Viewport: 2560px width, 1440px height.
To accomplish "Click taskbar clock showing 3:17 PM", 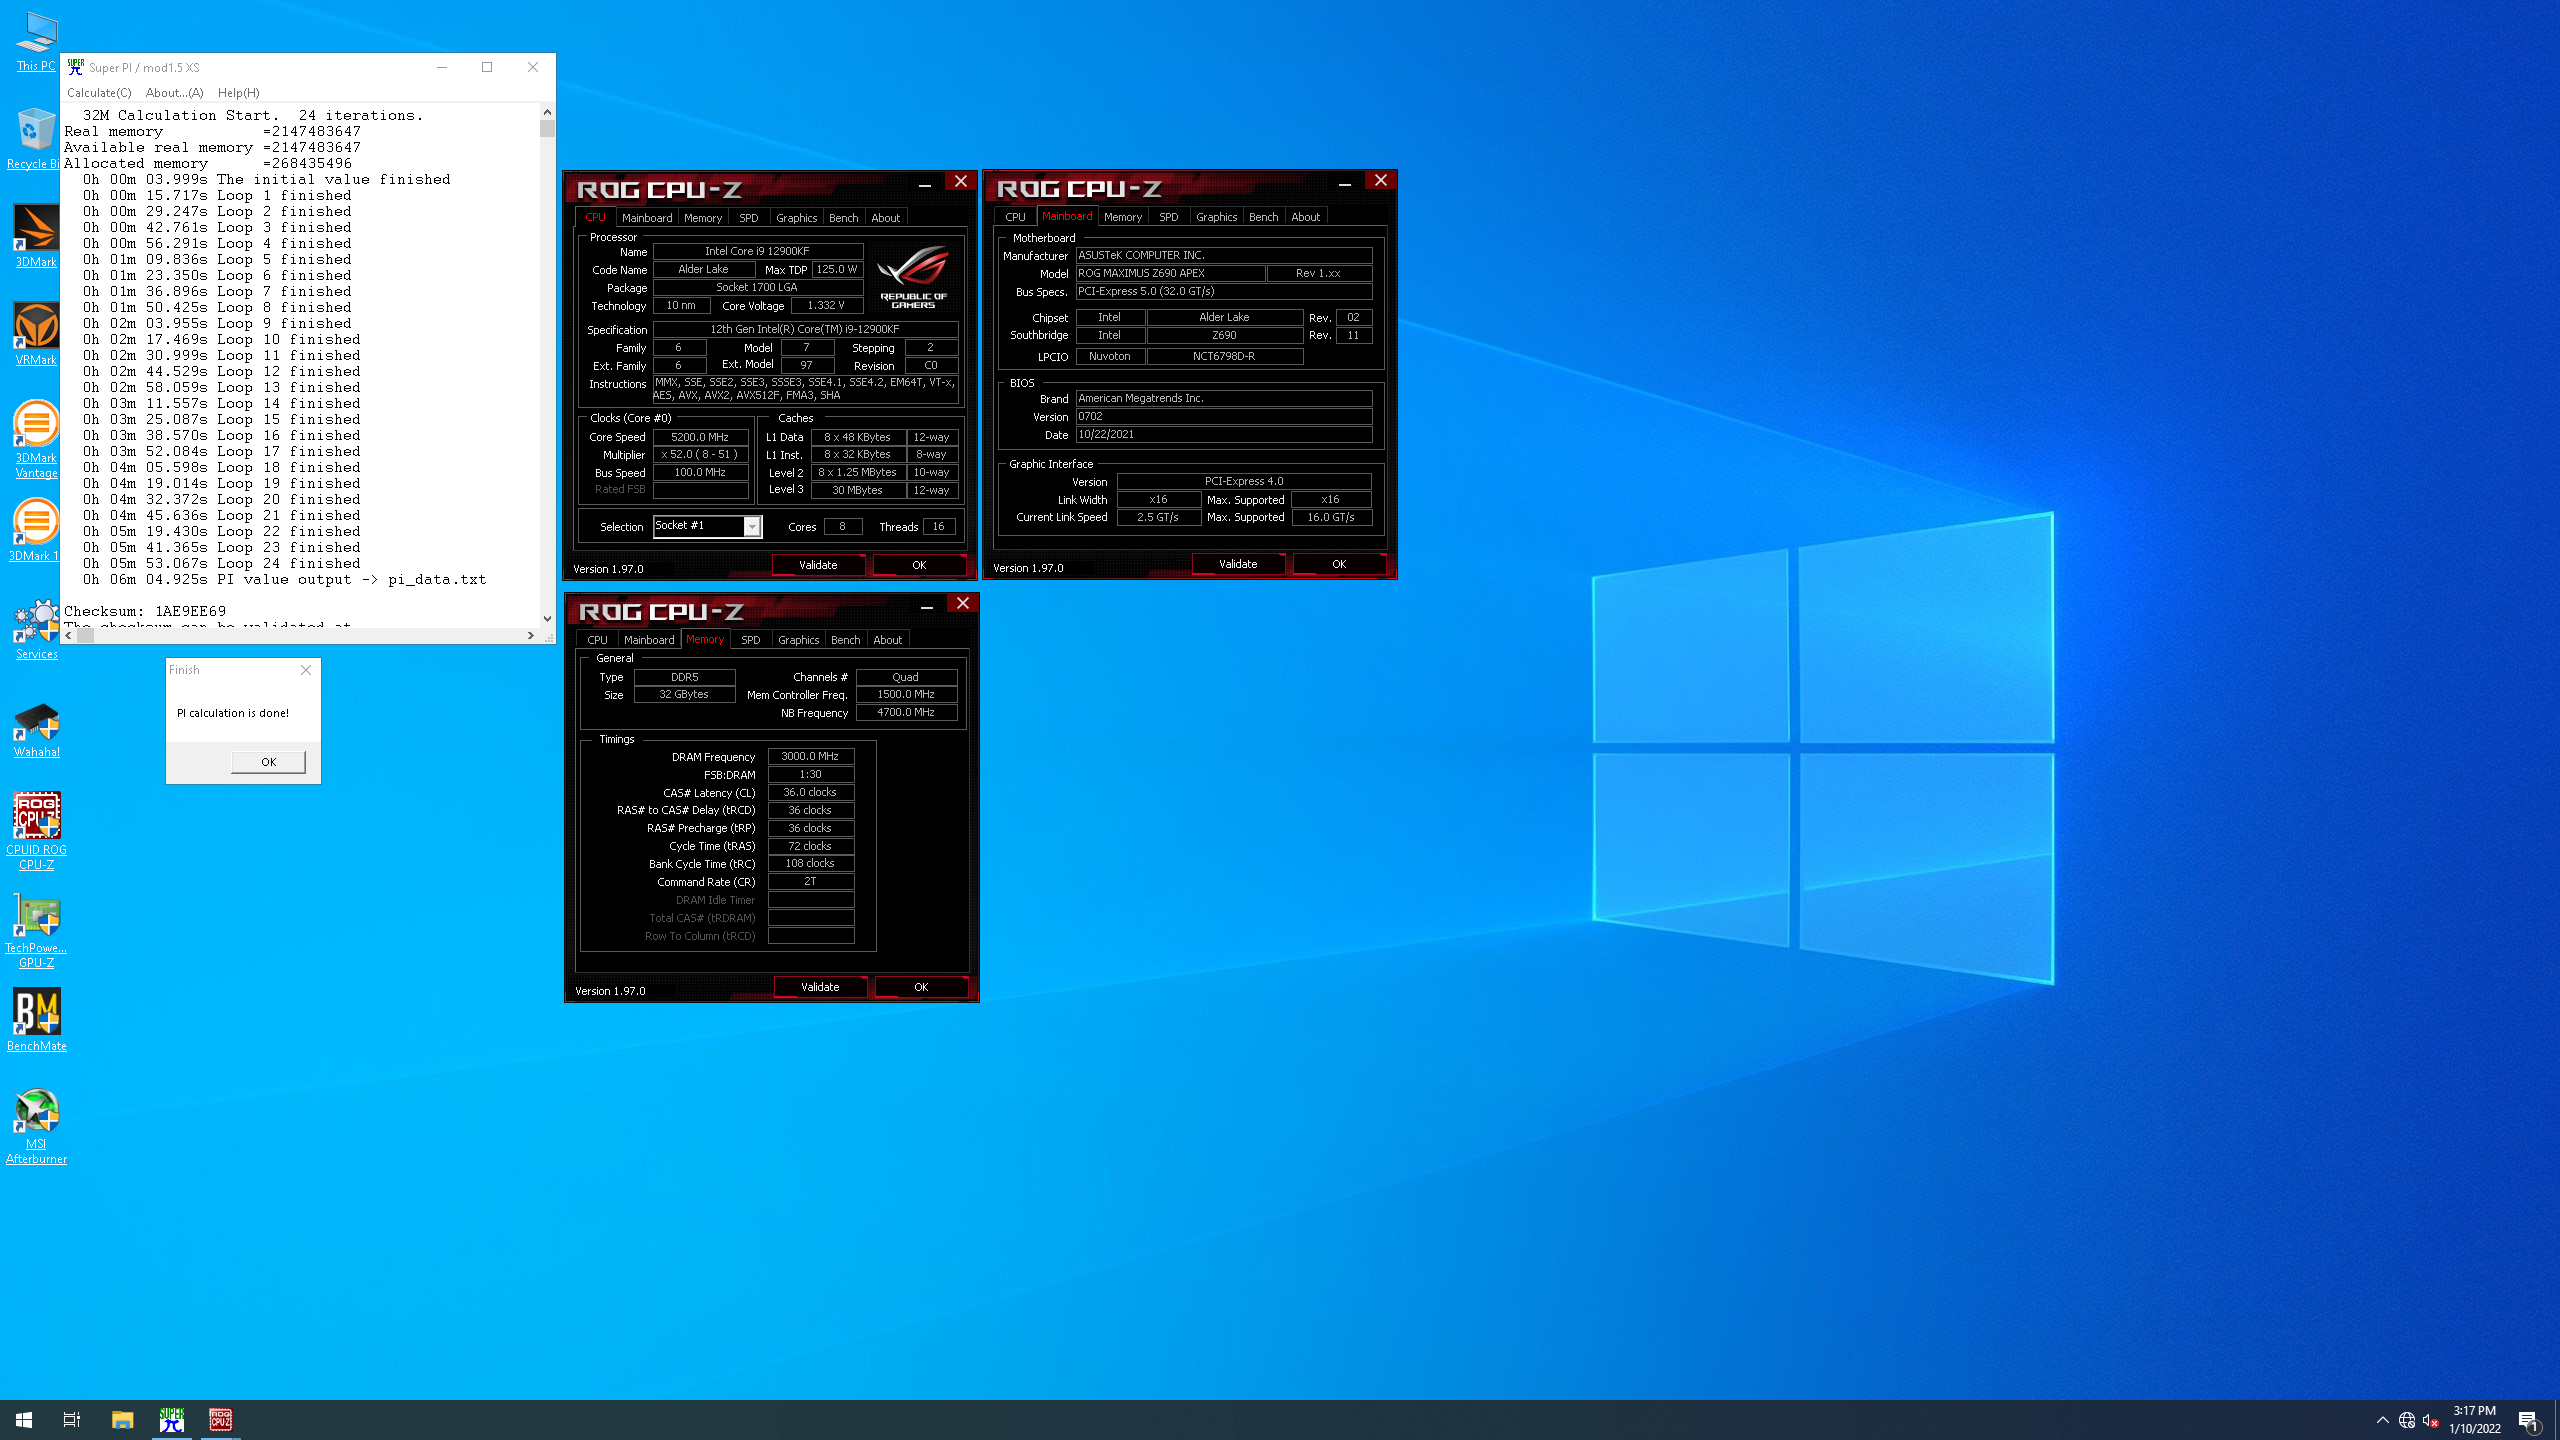I will point(2474,1420).
